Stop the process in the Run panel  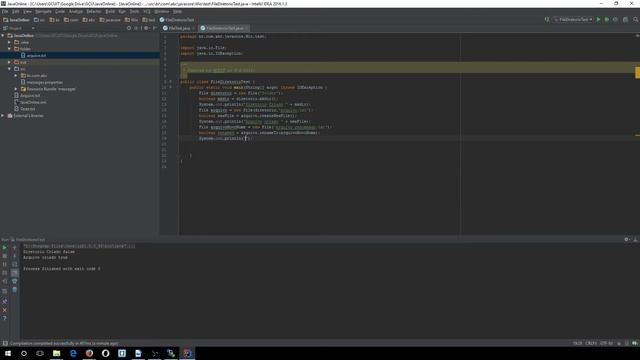(5, 256)
